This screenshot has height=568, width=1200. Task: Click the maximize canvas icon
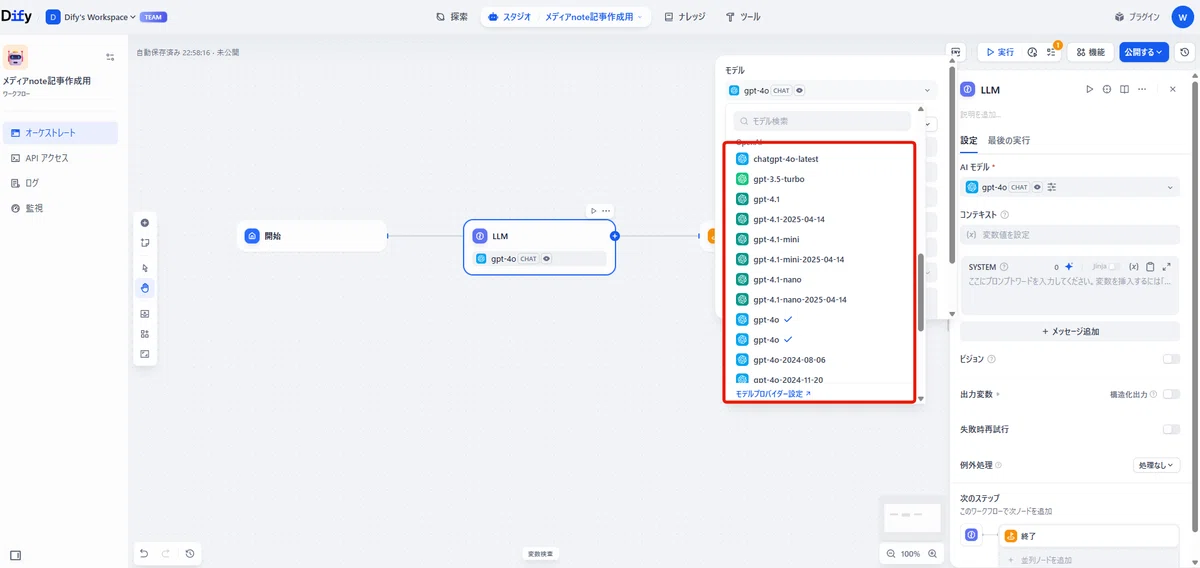(x=145, y=354)
